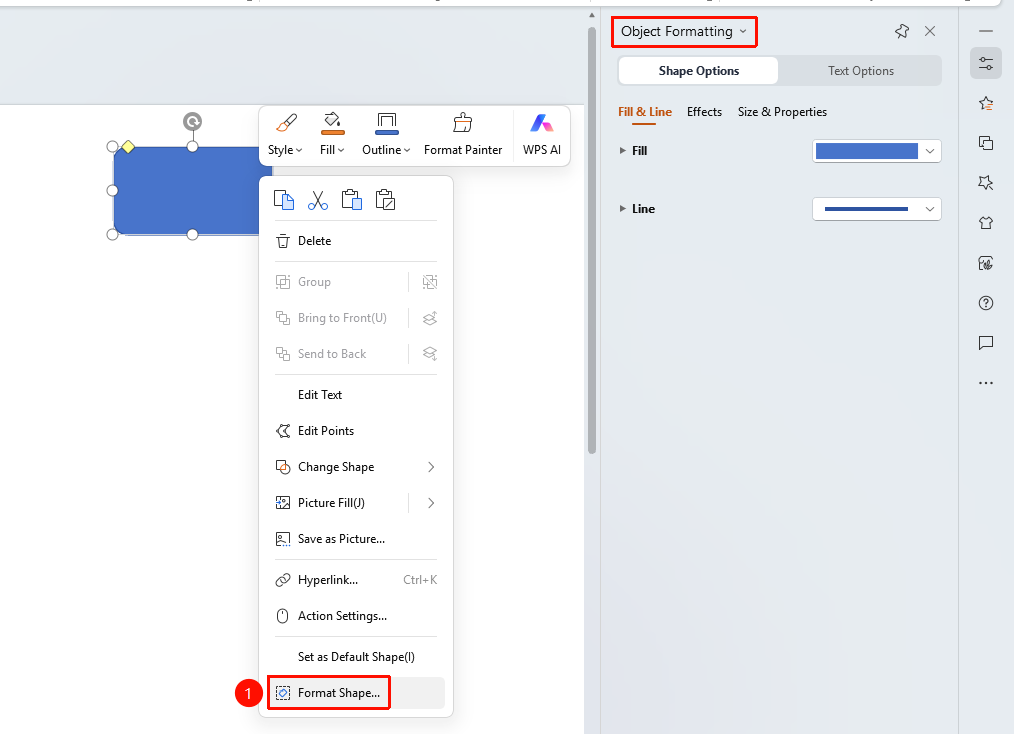The width and height of the screenshot is (1014, 734).
Task: Click the sliders properties icon in the sidebar
Action: 986,63
